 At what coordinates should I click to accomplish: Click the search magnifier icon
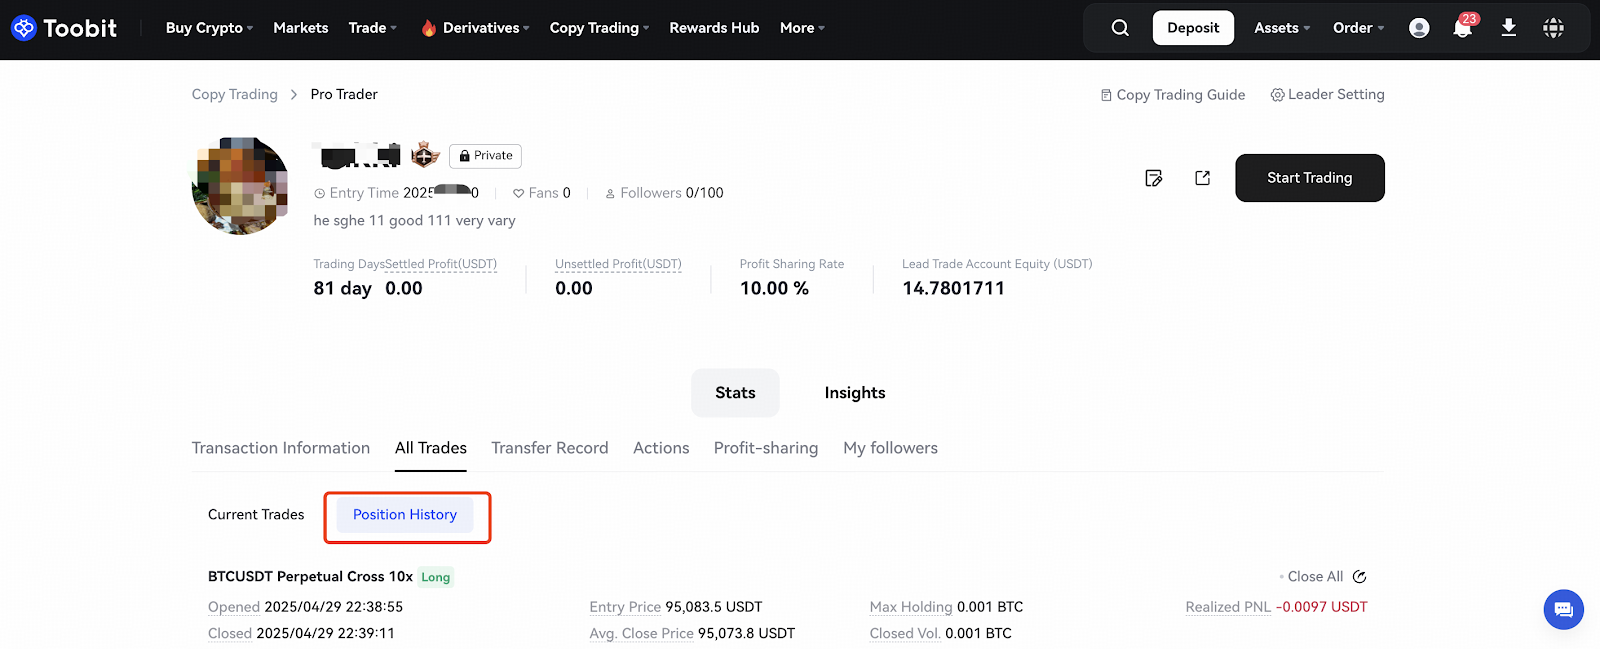tap(1120, 28)
